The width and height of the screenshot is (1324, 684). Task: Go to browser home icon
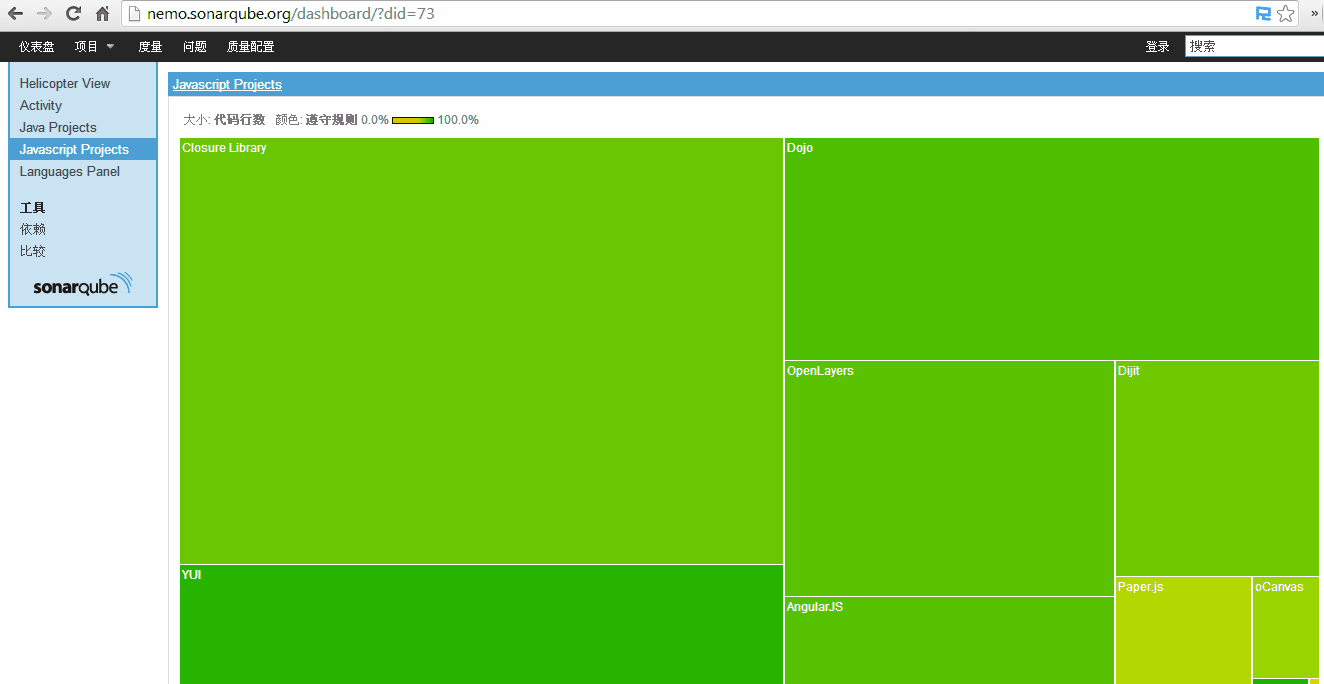(x=102, y=14)
